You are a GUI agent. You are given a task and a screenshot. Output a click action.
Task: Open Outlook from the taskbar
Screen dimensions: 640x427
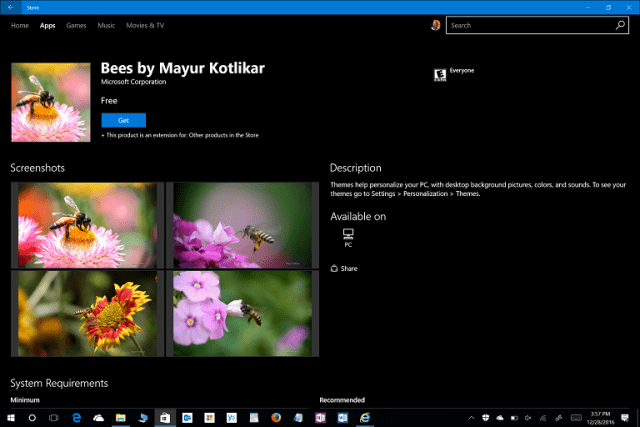(x=187, y=418)
